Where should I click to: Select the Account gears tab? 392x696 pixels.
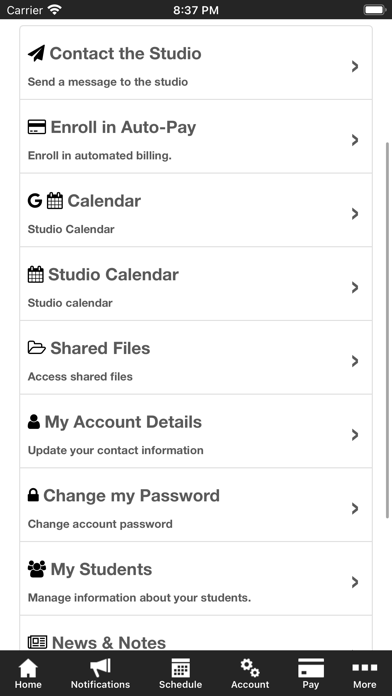coord(250,674)
